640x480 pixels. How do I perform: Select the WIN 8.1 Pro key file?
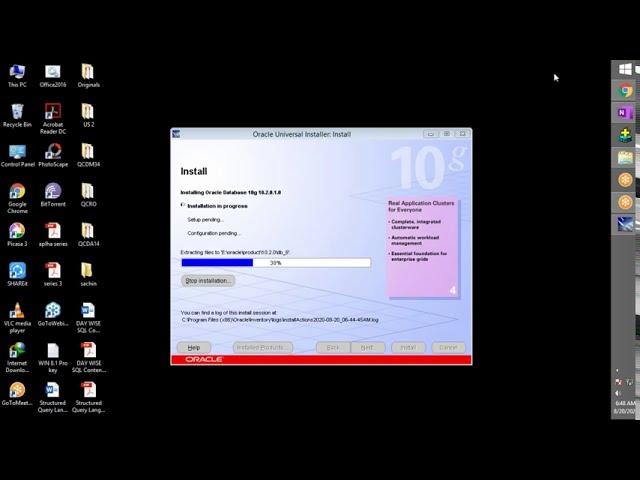click(x=53, y=358)
